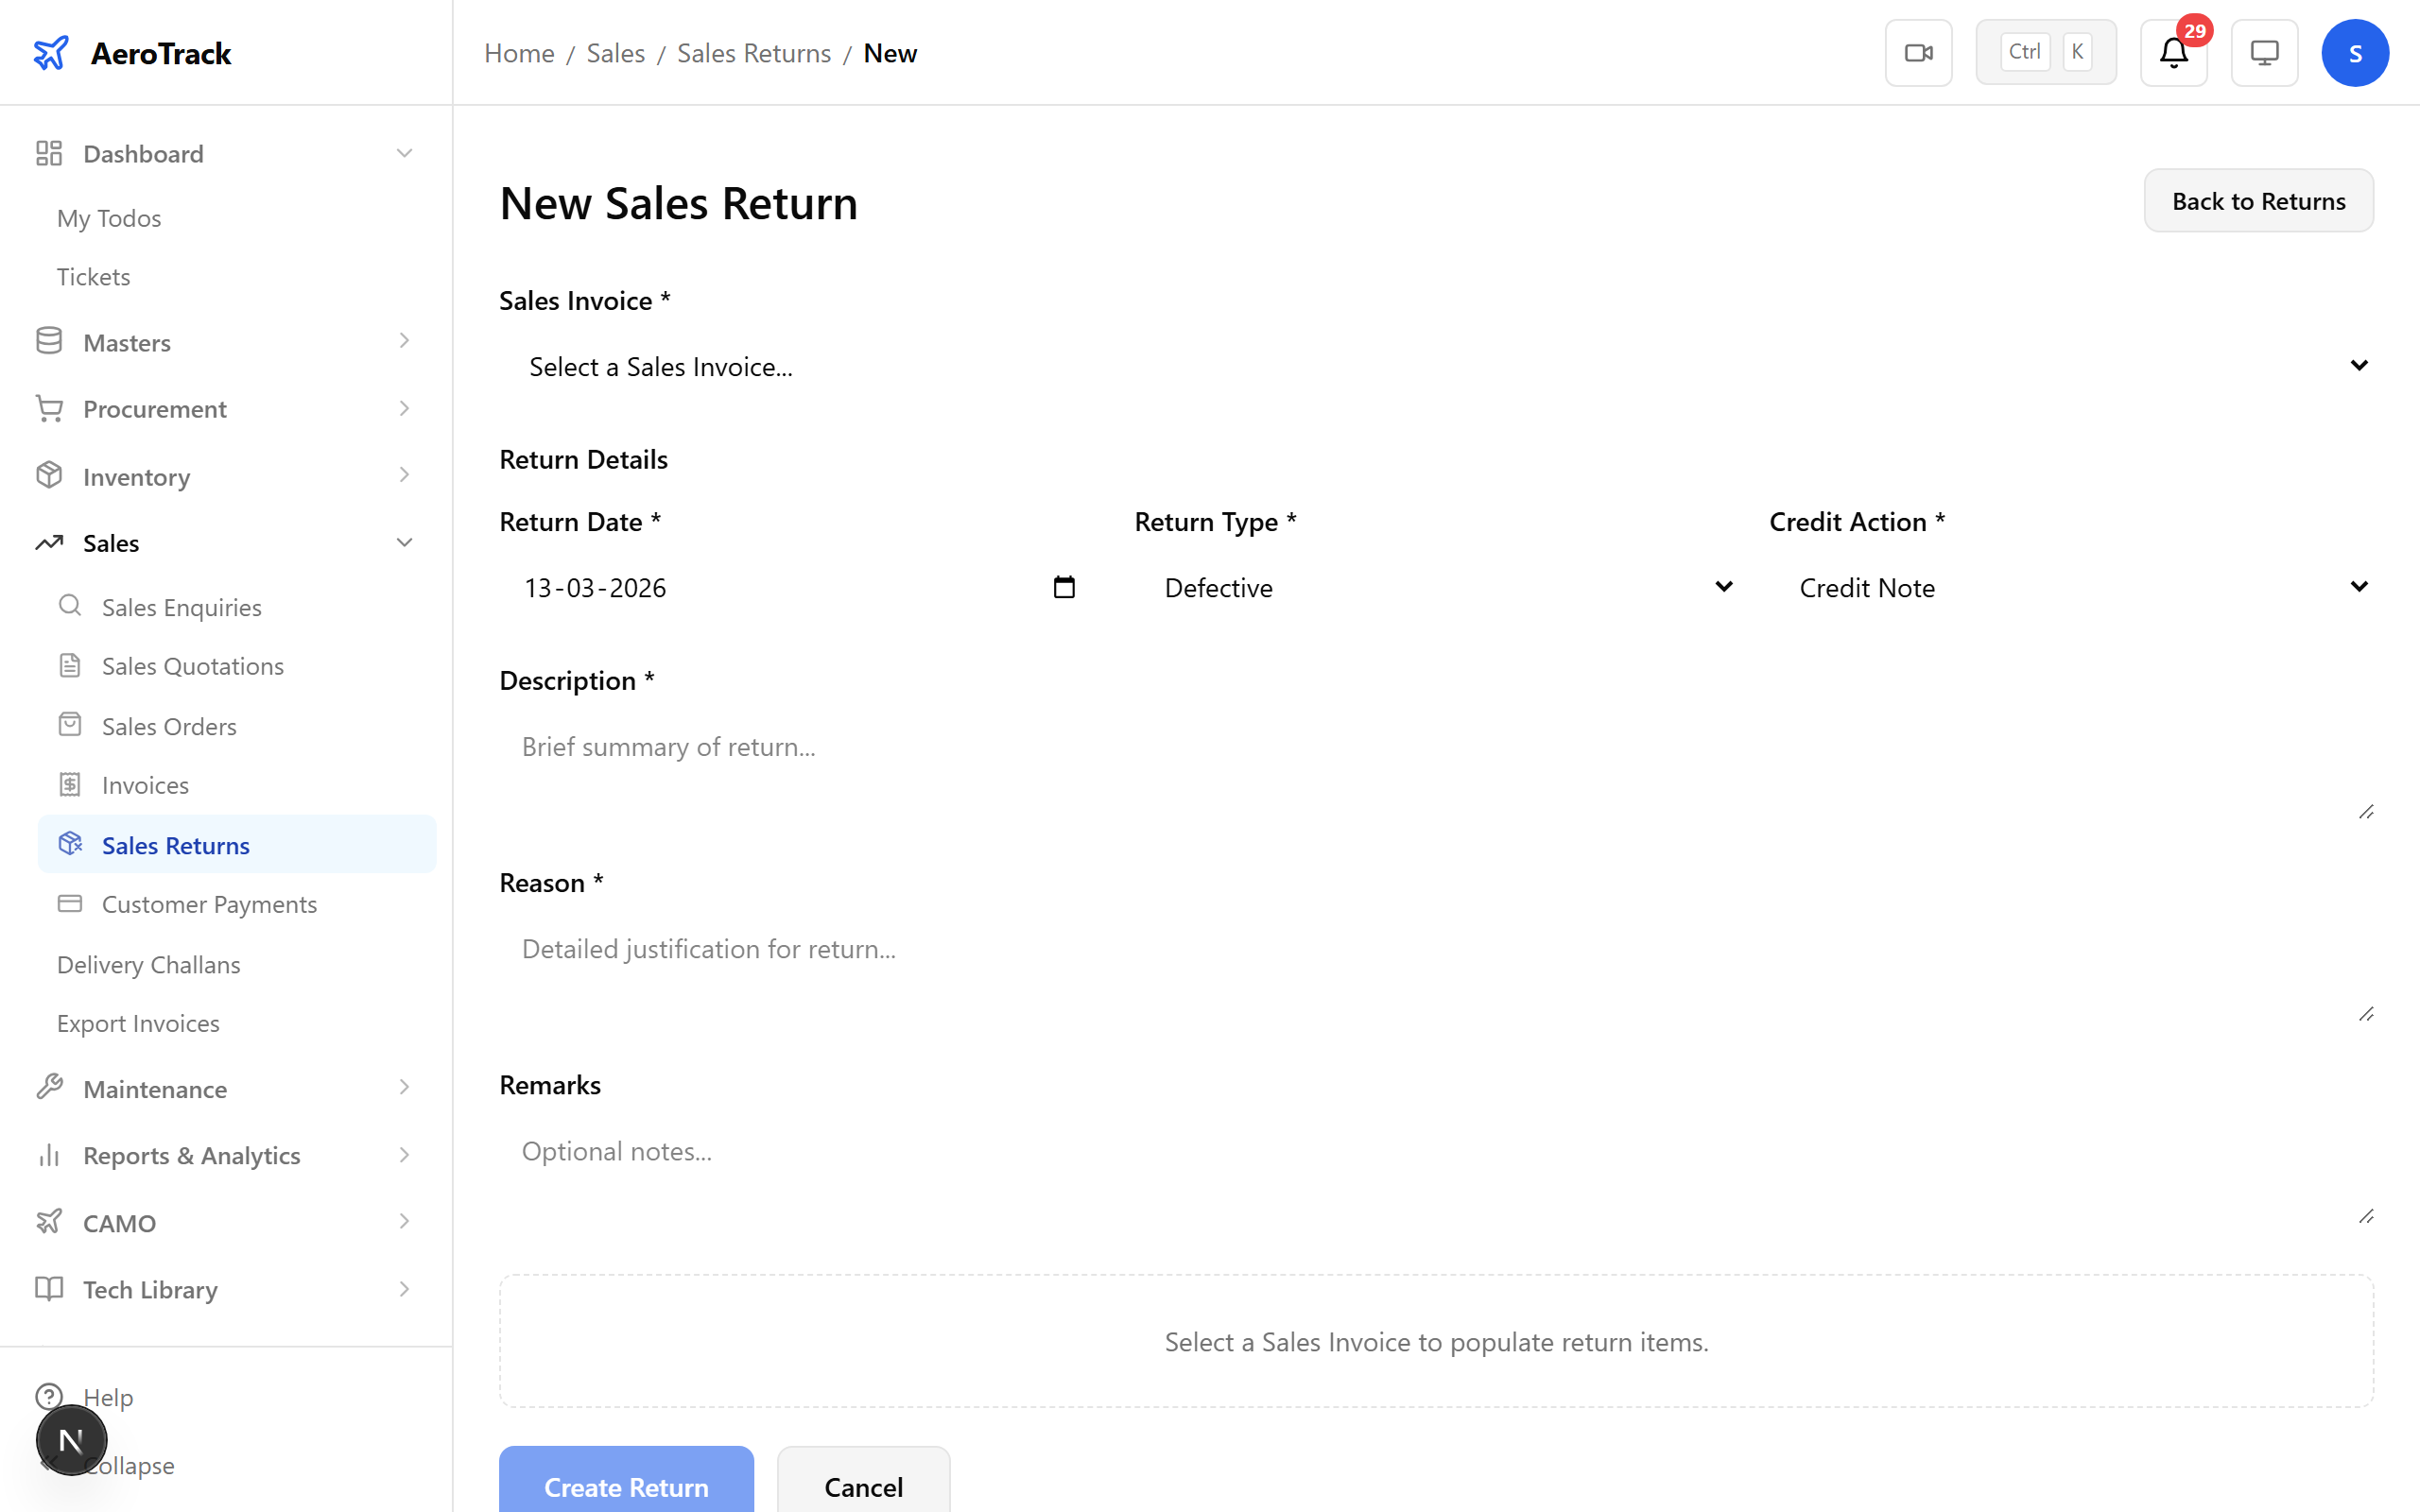Screen dimensions: 2420x1512
Task: Open the Sales Returns breadcrumb link
Action: pyautogui.click(x=753, y=52)
